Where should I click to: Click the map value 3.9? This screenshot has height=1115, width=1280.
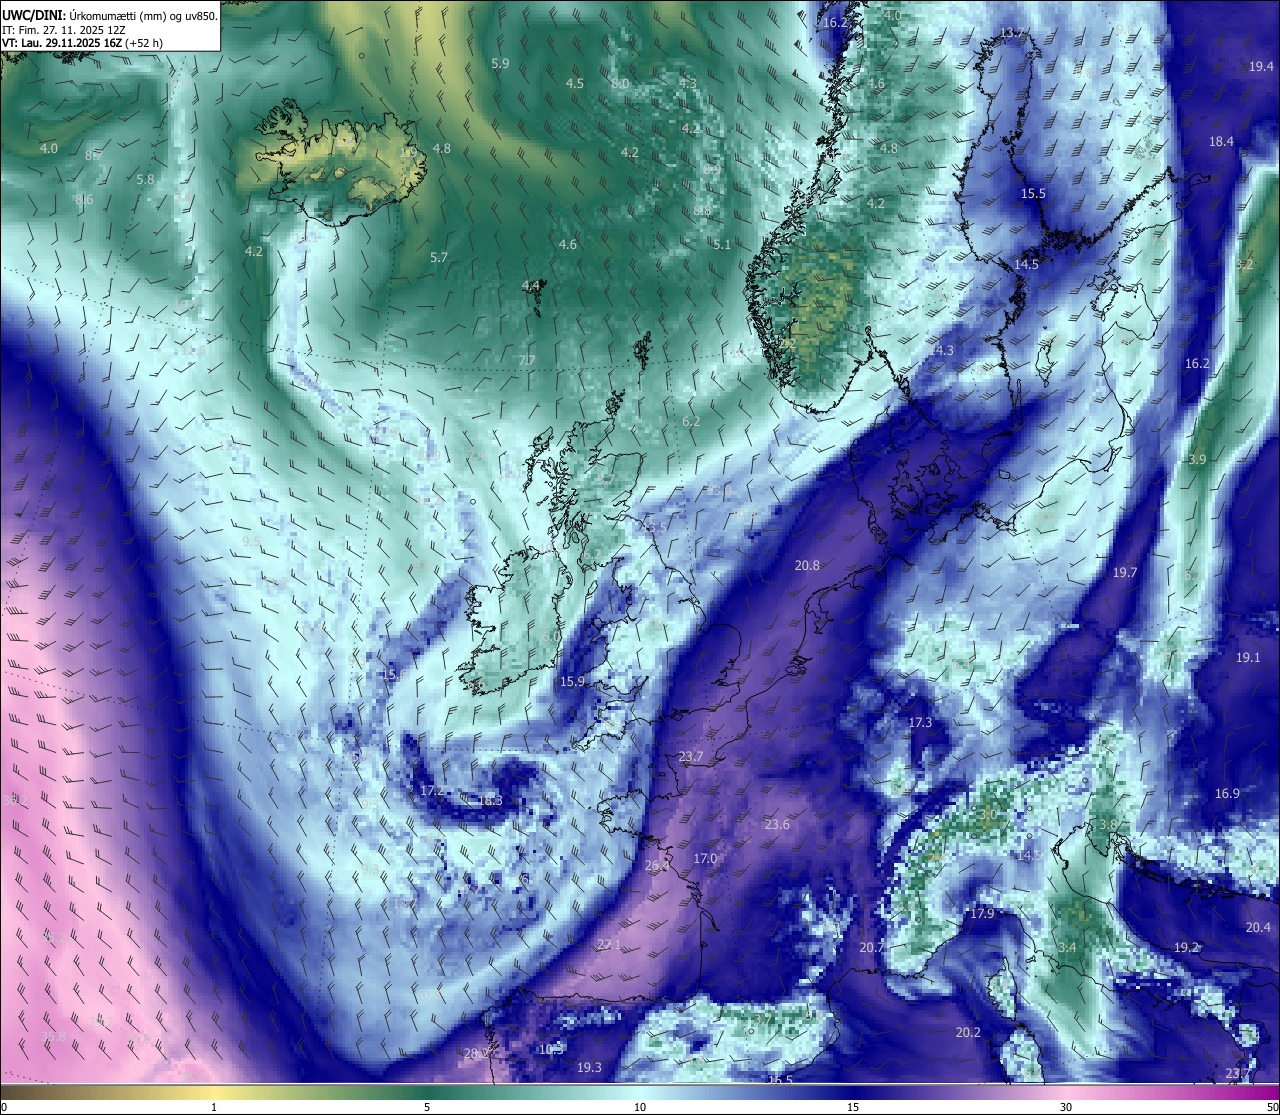click(1197, 460)
